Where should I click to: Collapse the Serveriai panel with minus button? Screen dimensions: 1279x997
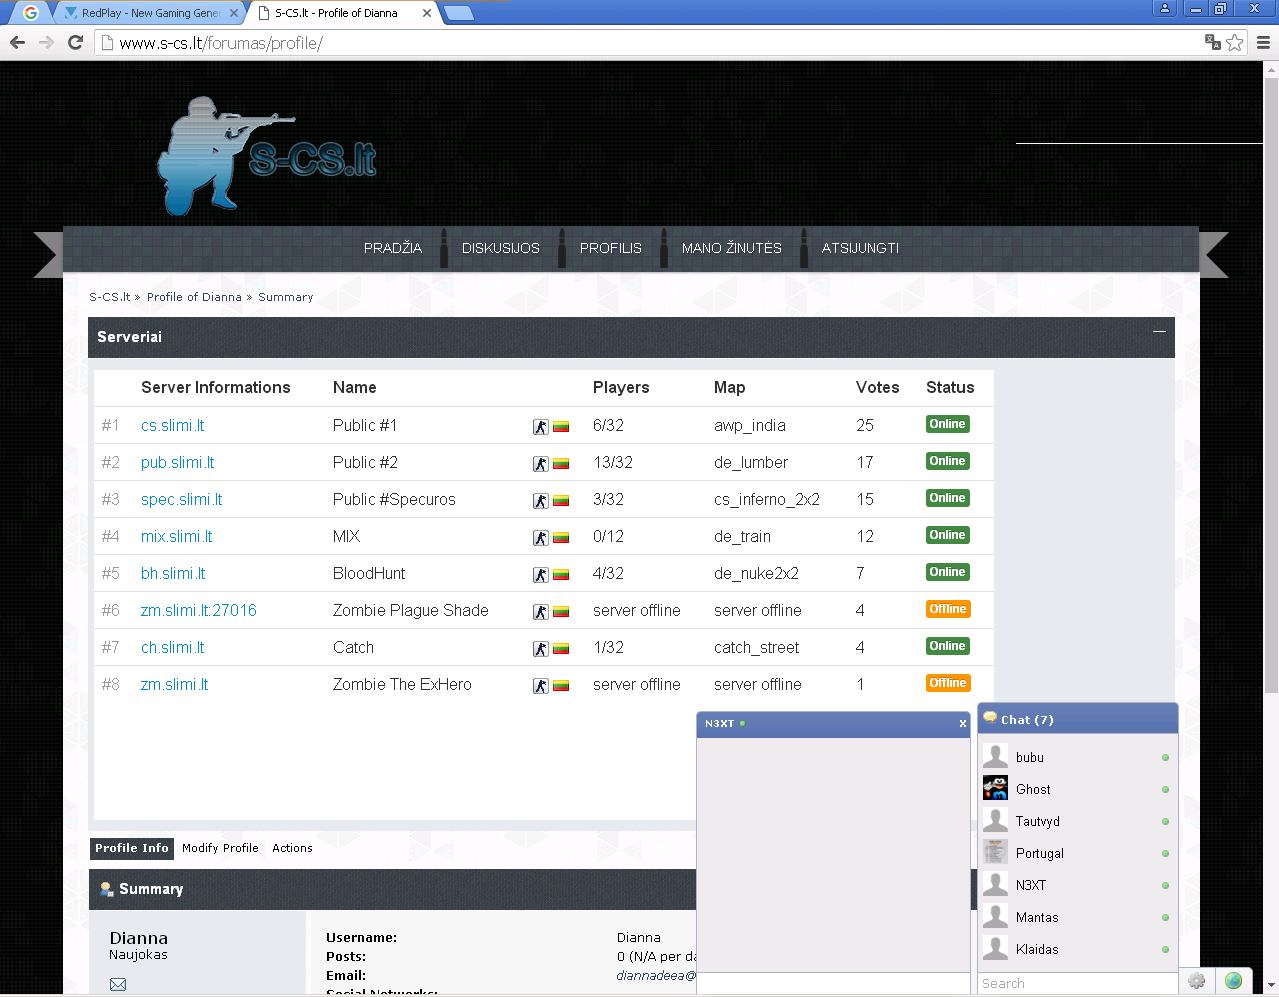[x=1159, y=332]
